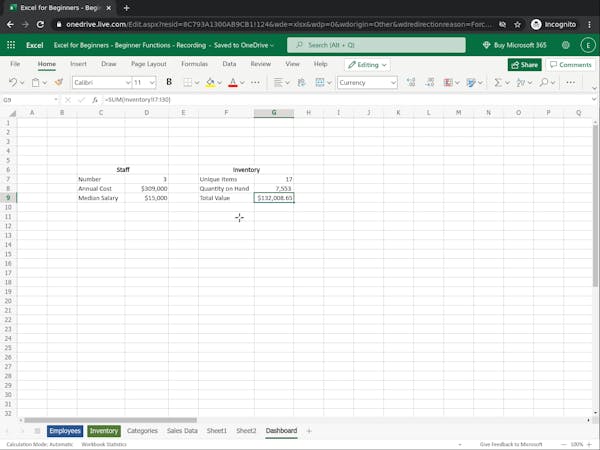Open the Sales Data sheet tab
The height and width of the screenshot is (450, 600).
[x=182, y=431]
